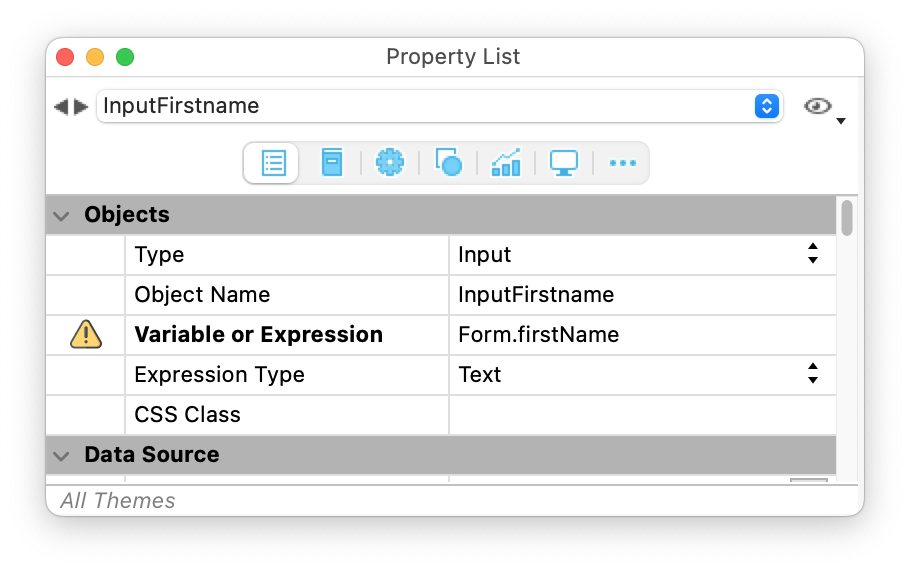Open the Type dropdown showing Input

[812, 255]
